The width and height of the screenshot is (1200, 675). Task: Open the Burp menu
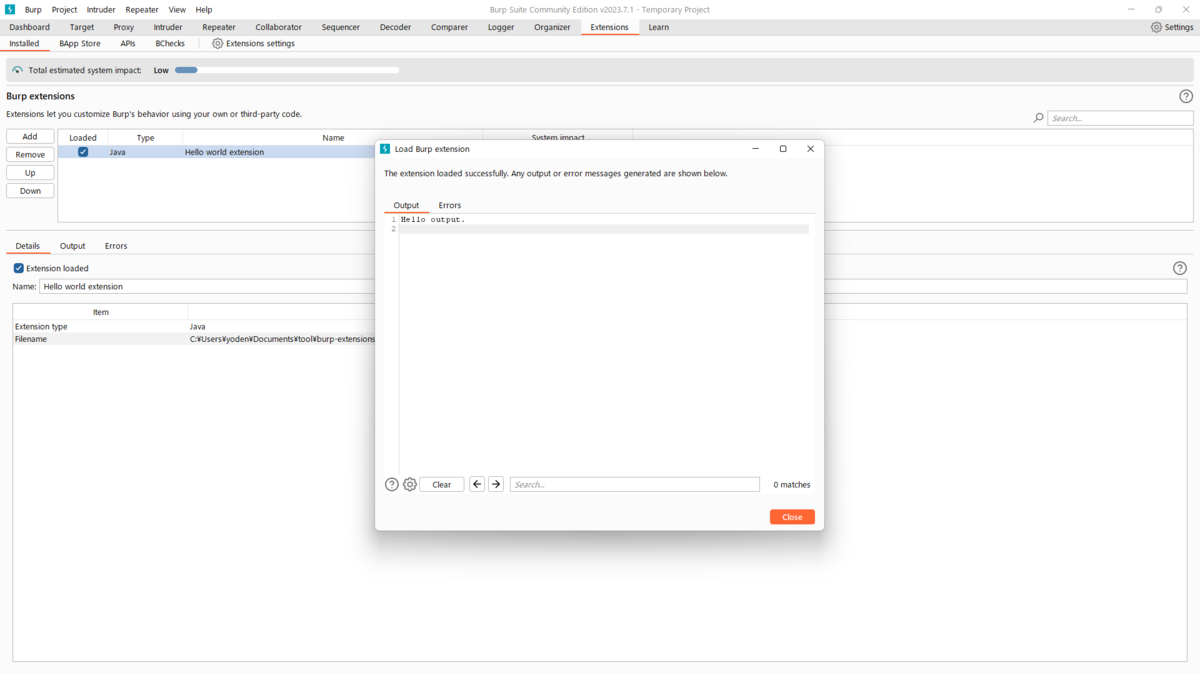click(33, 9)
